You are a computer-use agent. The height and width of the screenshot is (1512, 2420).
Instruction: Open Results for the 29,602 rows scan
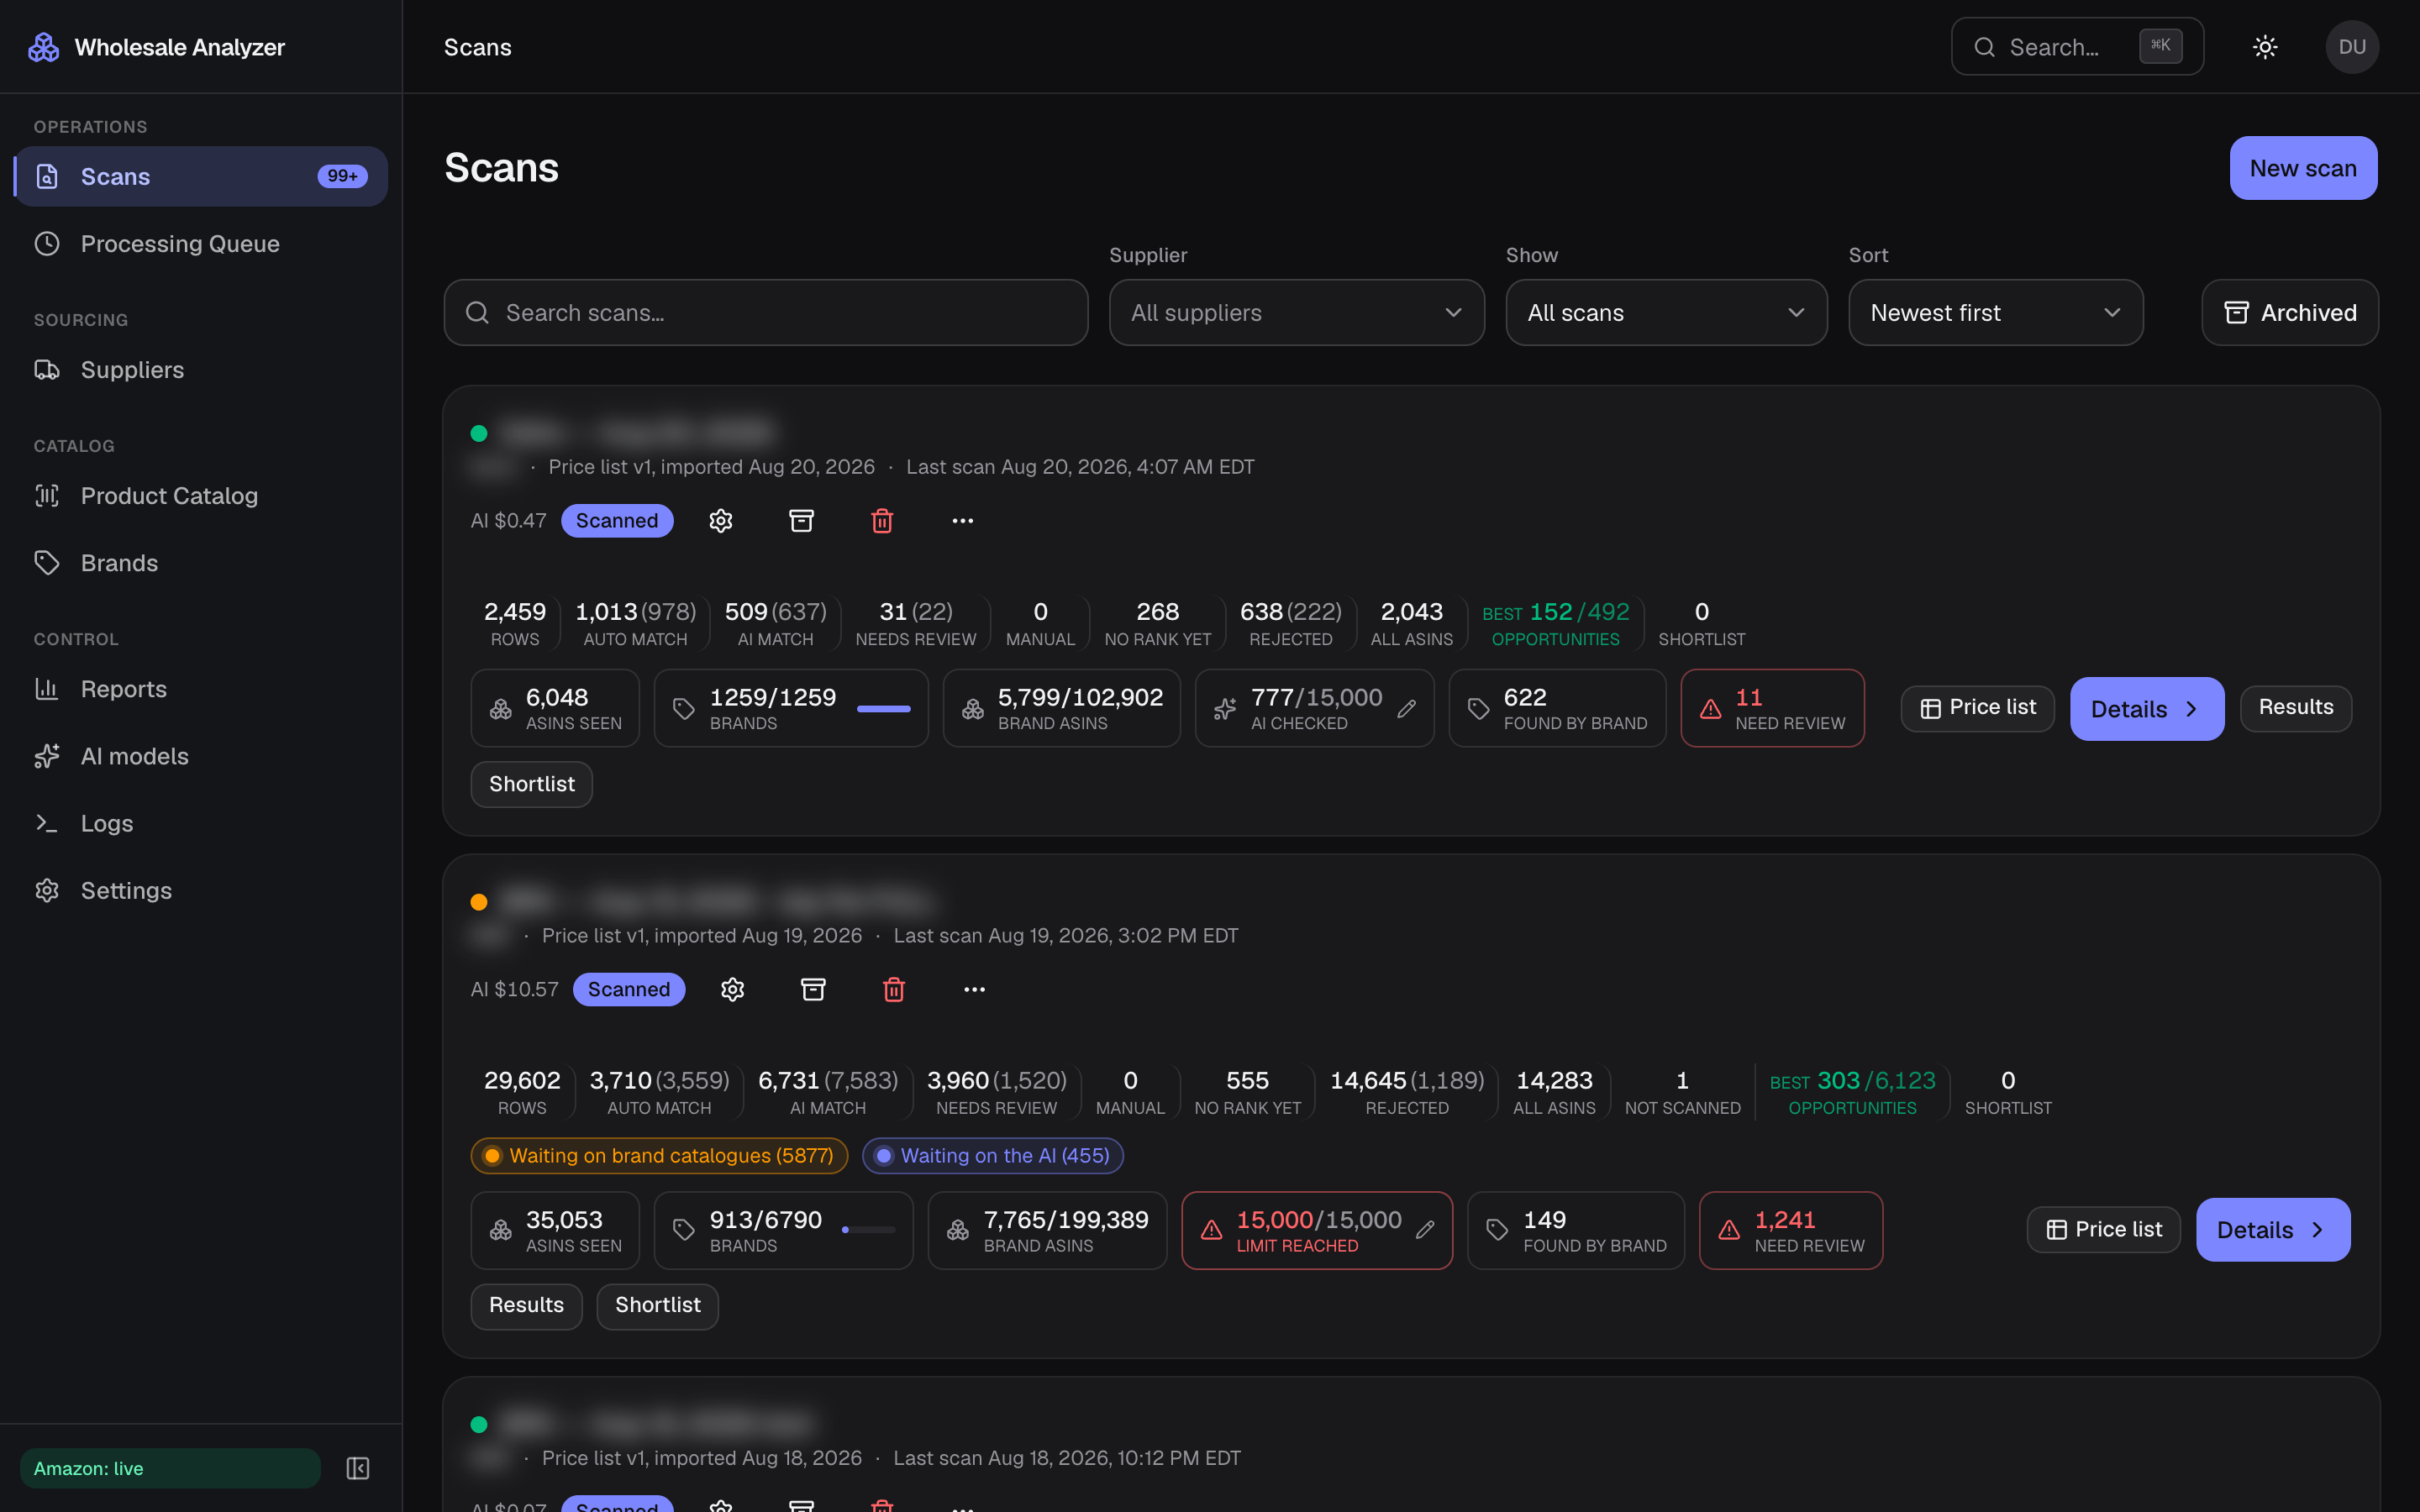coord(527,1306)
